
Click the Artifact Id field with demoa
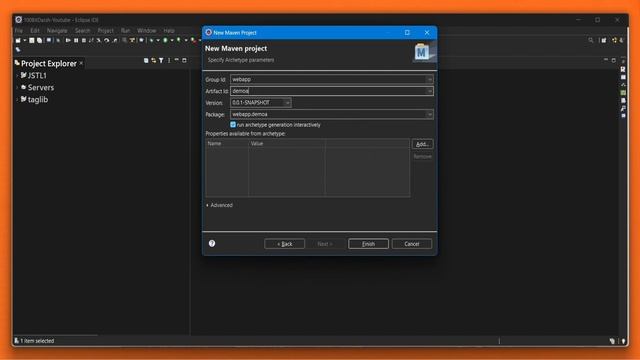(x=332, y=91)
